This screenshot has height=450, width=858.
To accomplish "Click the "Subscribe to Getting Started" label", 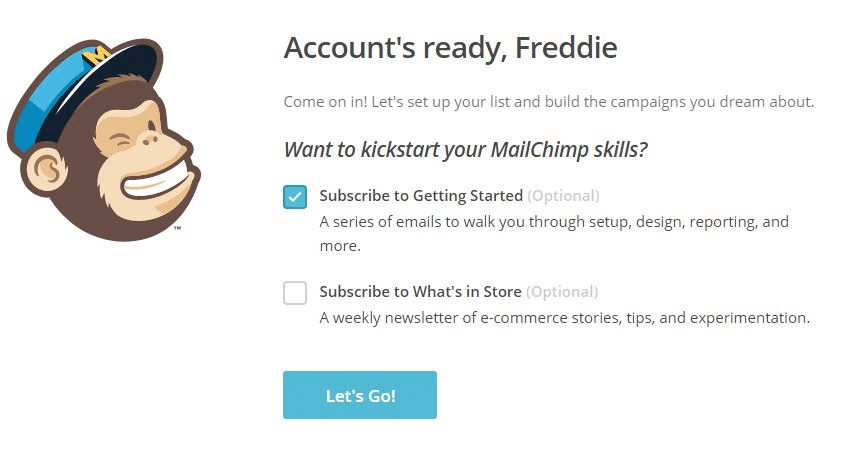I will point(421,196).
